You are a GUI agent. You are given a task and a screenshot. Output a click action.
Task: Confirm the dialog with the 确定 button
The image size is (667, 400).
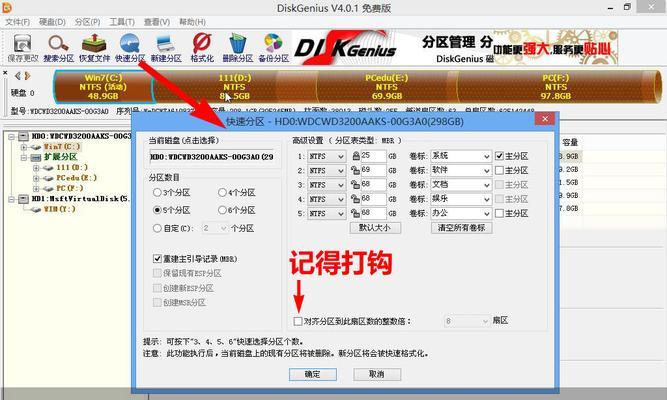[313, 374]
